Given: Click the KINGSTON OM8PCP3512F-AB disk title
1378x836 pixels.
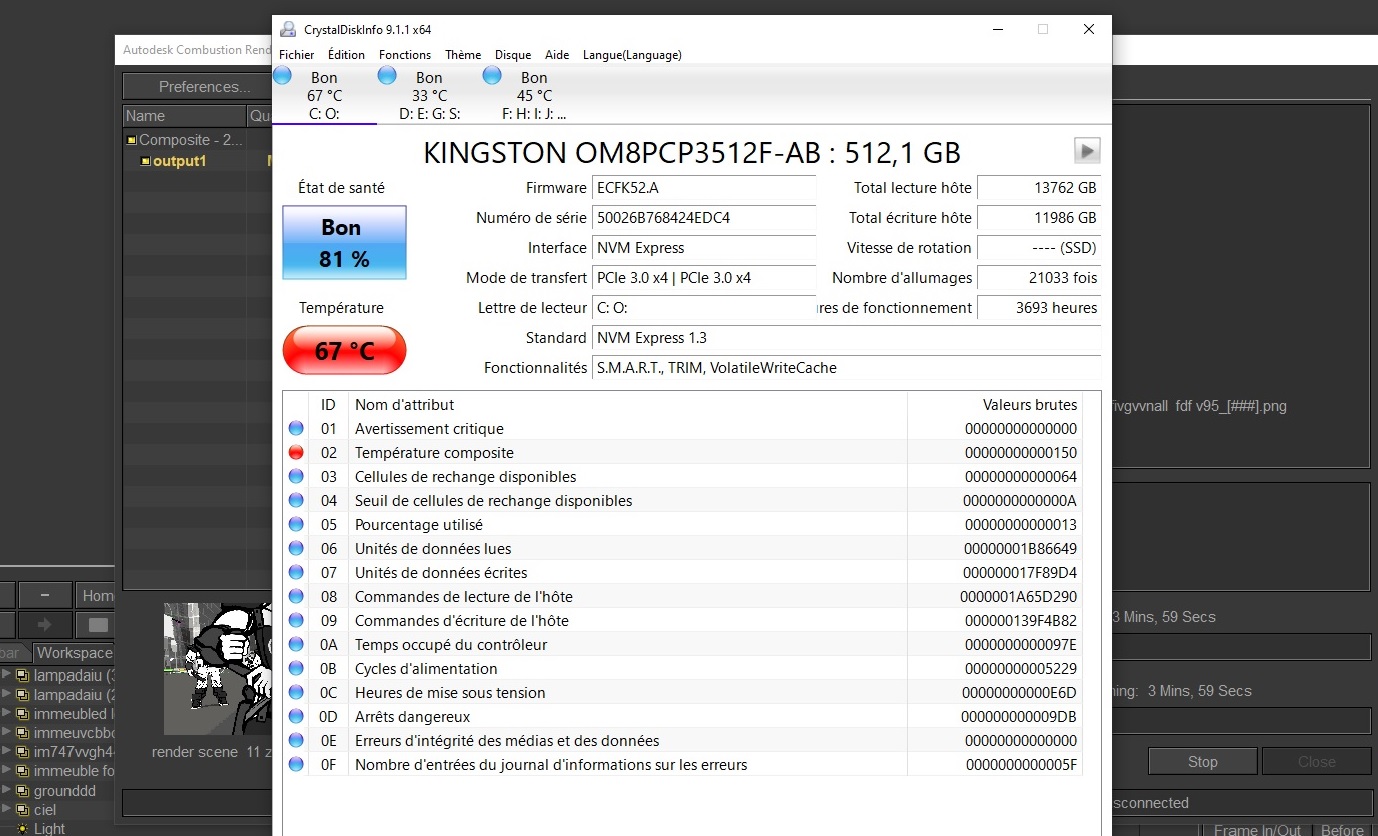Looking at the screenshot, I should pos(692,152).
